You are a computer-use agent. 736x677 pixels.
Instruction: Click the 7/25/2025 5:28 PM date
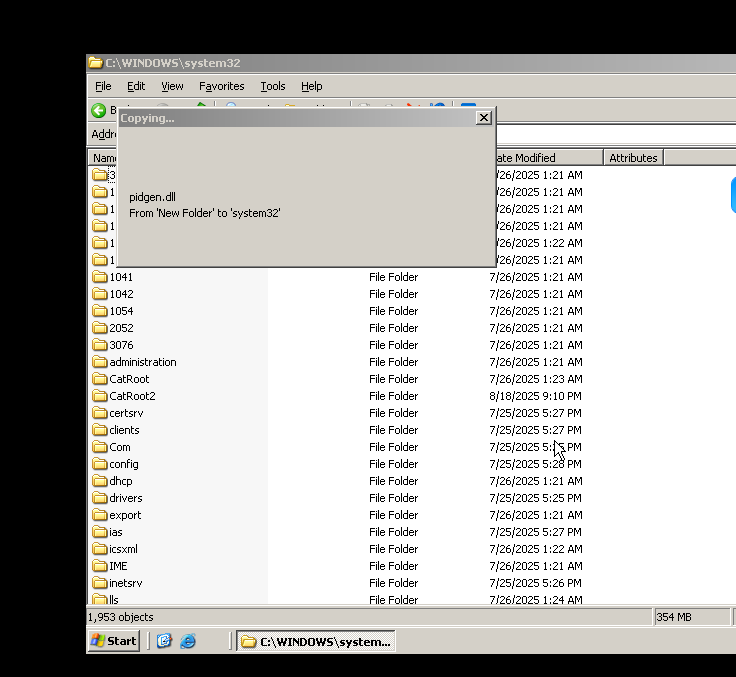pos(535,464)
